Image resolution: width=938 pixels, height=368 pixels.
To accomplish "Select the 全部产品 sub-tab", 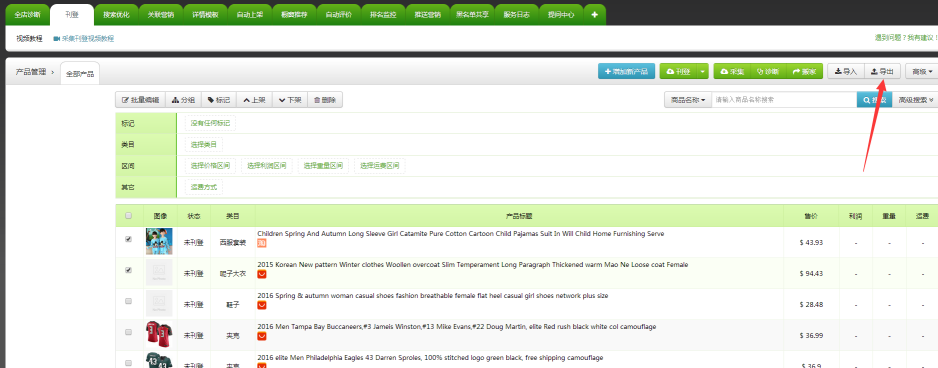I will (x=80, y=74).
